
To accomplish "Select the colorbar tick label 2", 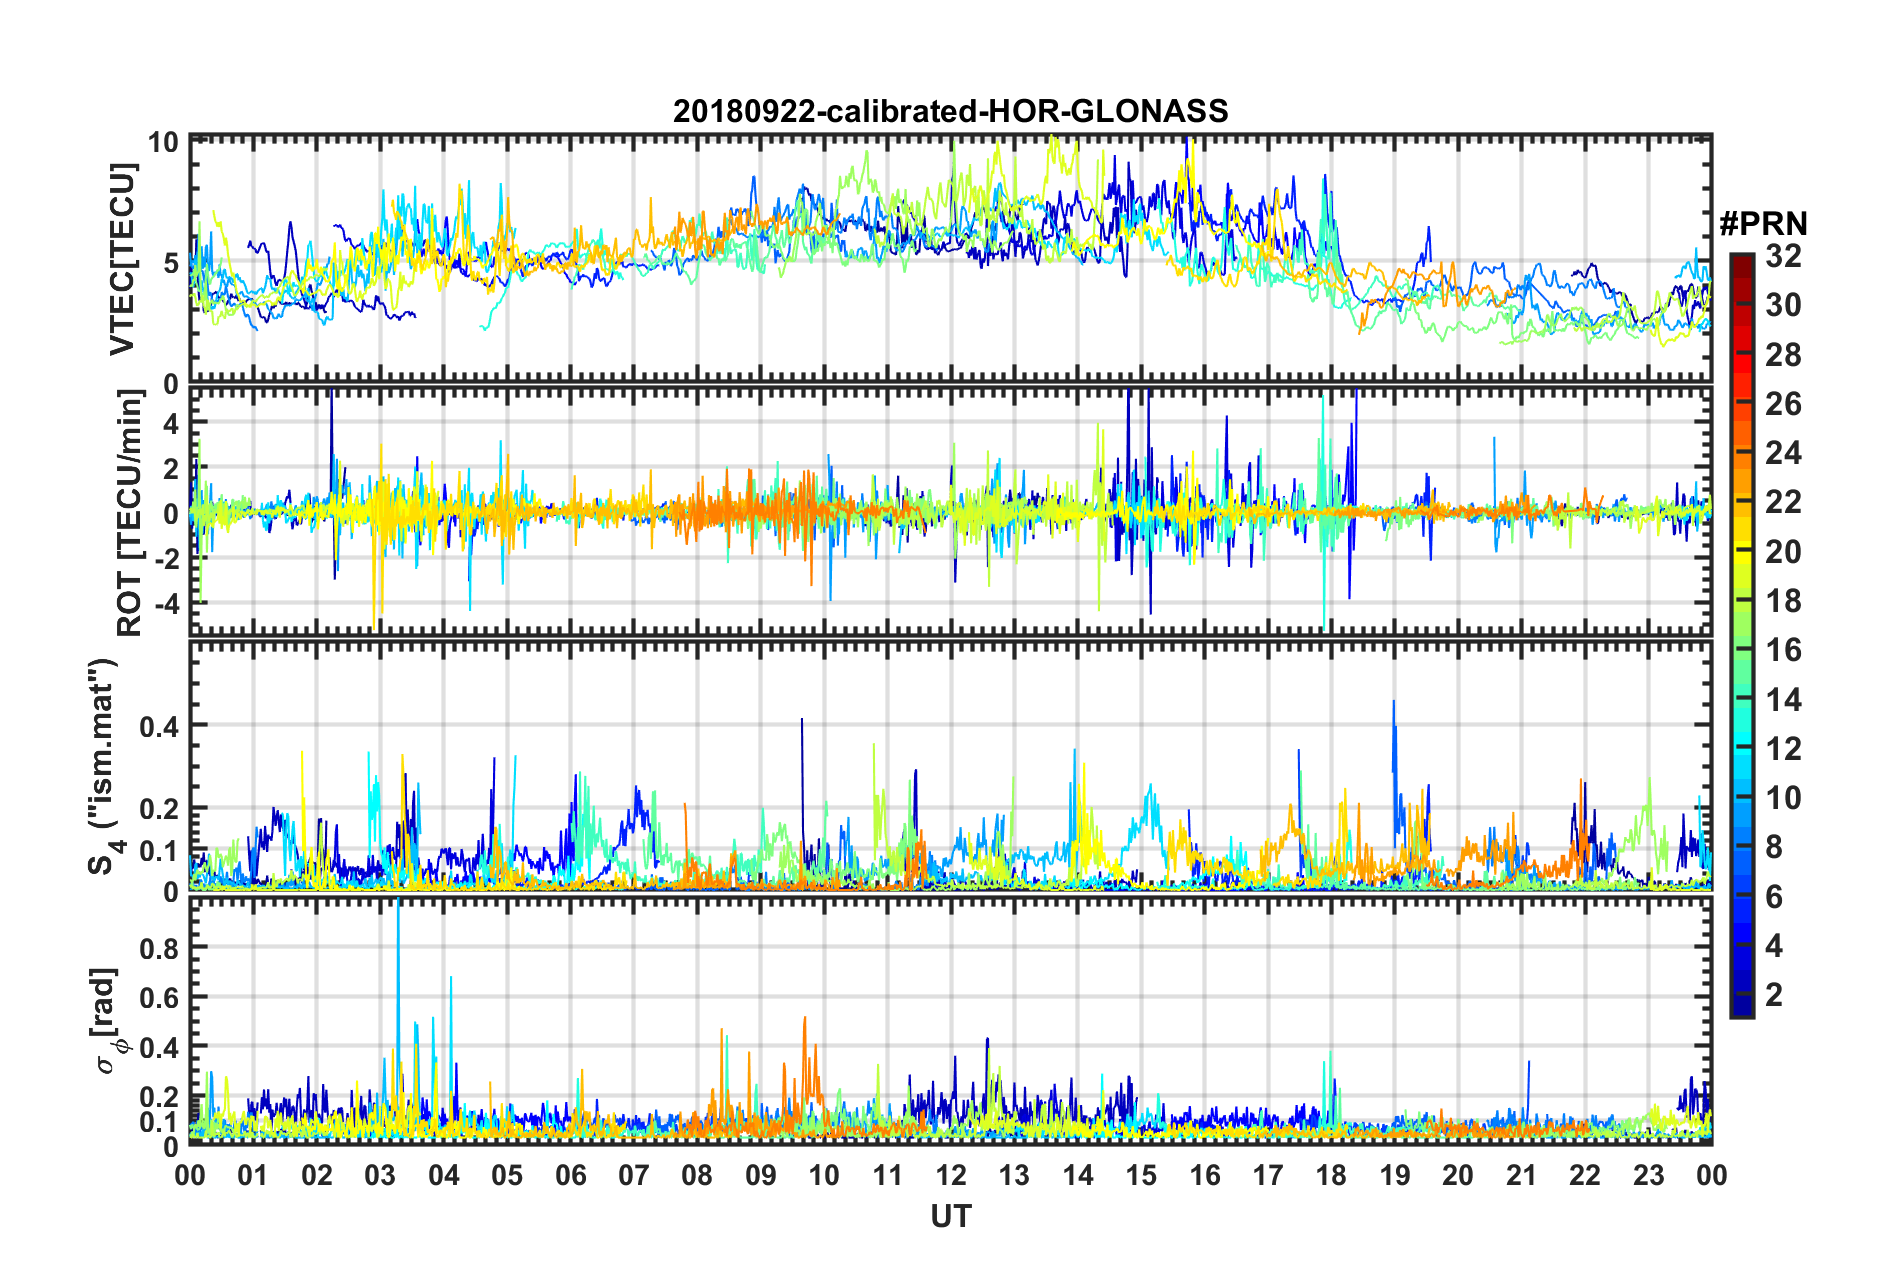I will [1775, 994].
